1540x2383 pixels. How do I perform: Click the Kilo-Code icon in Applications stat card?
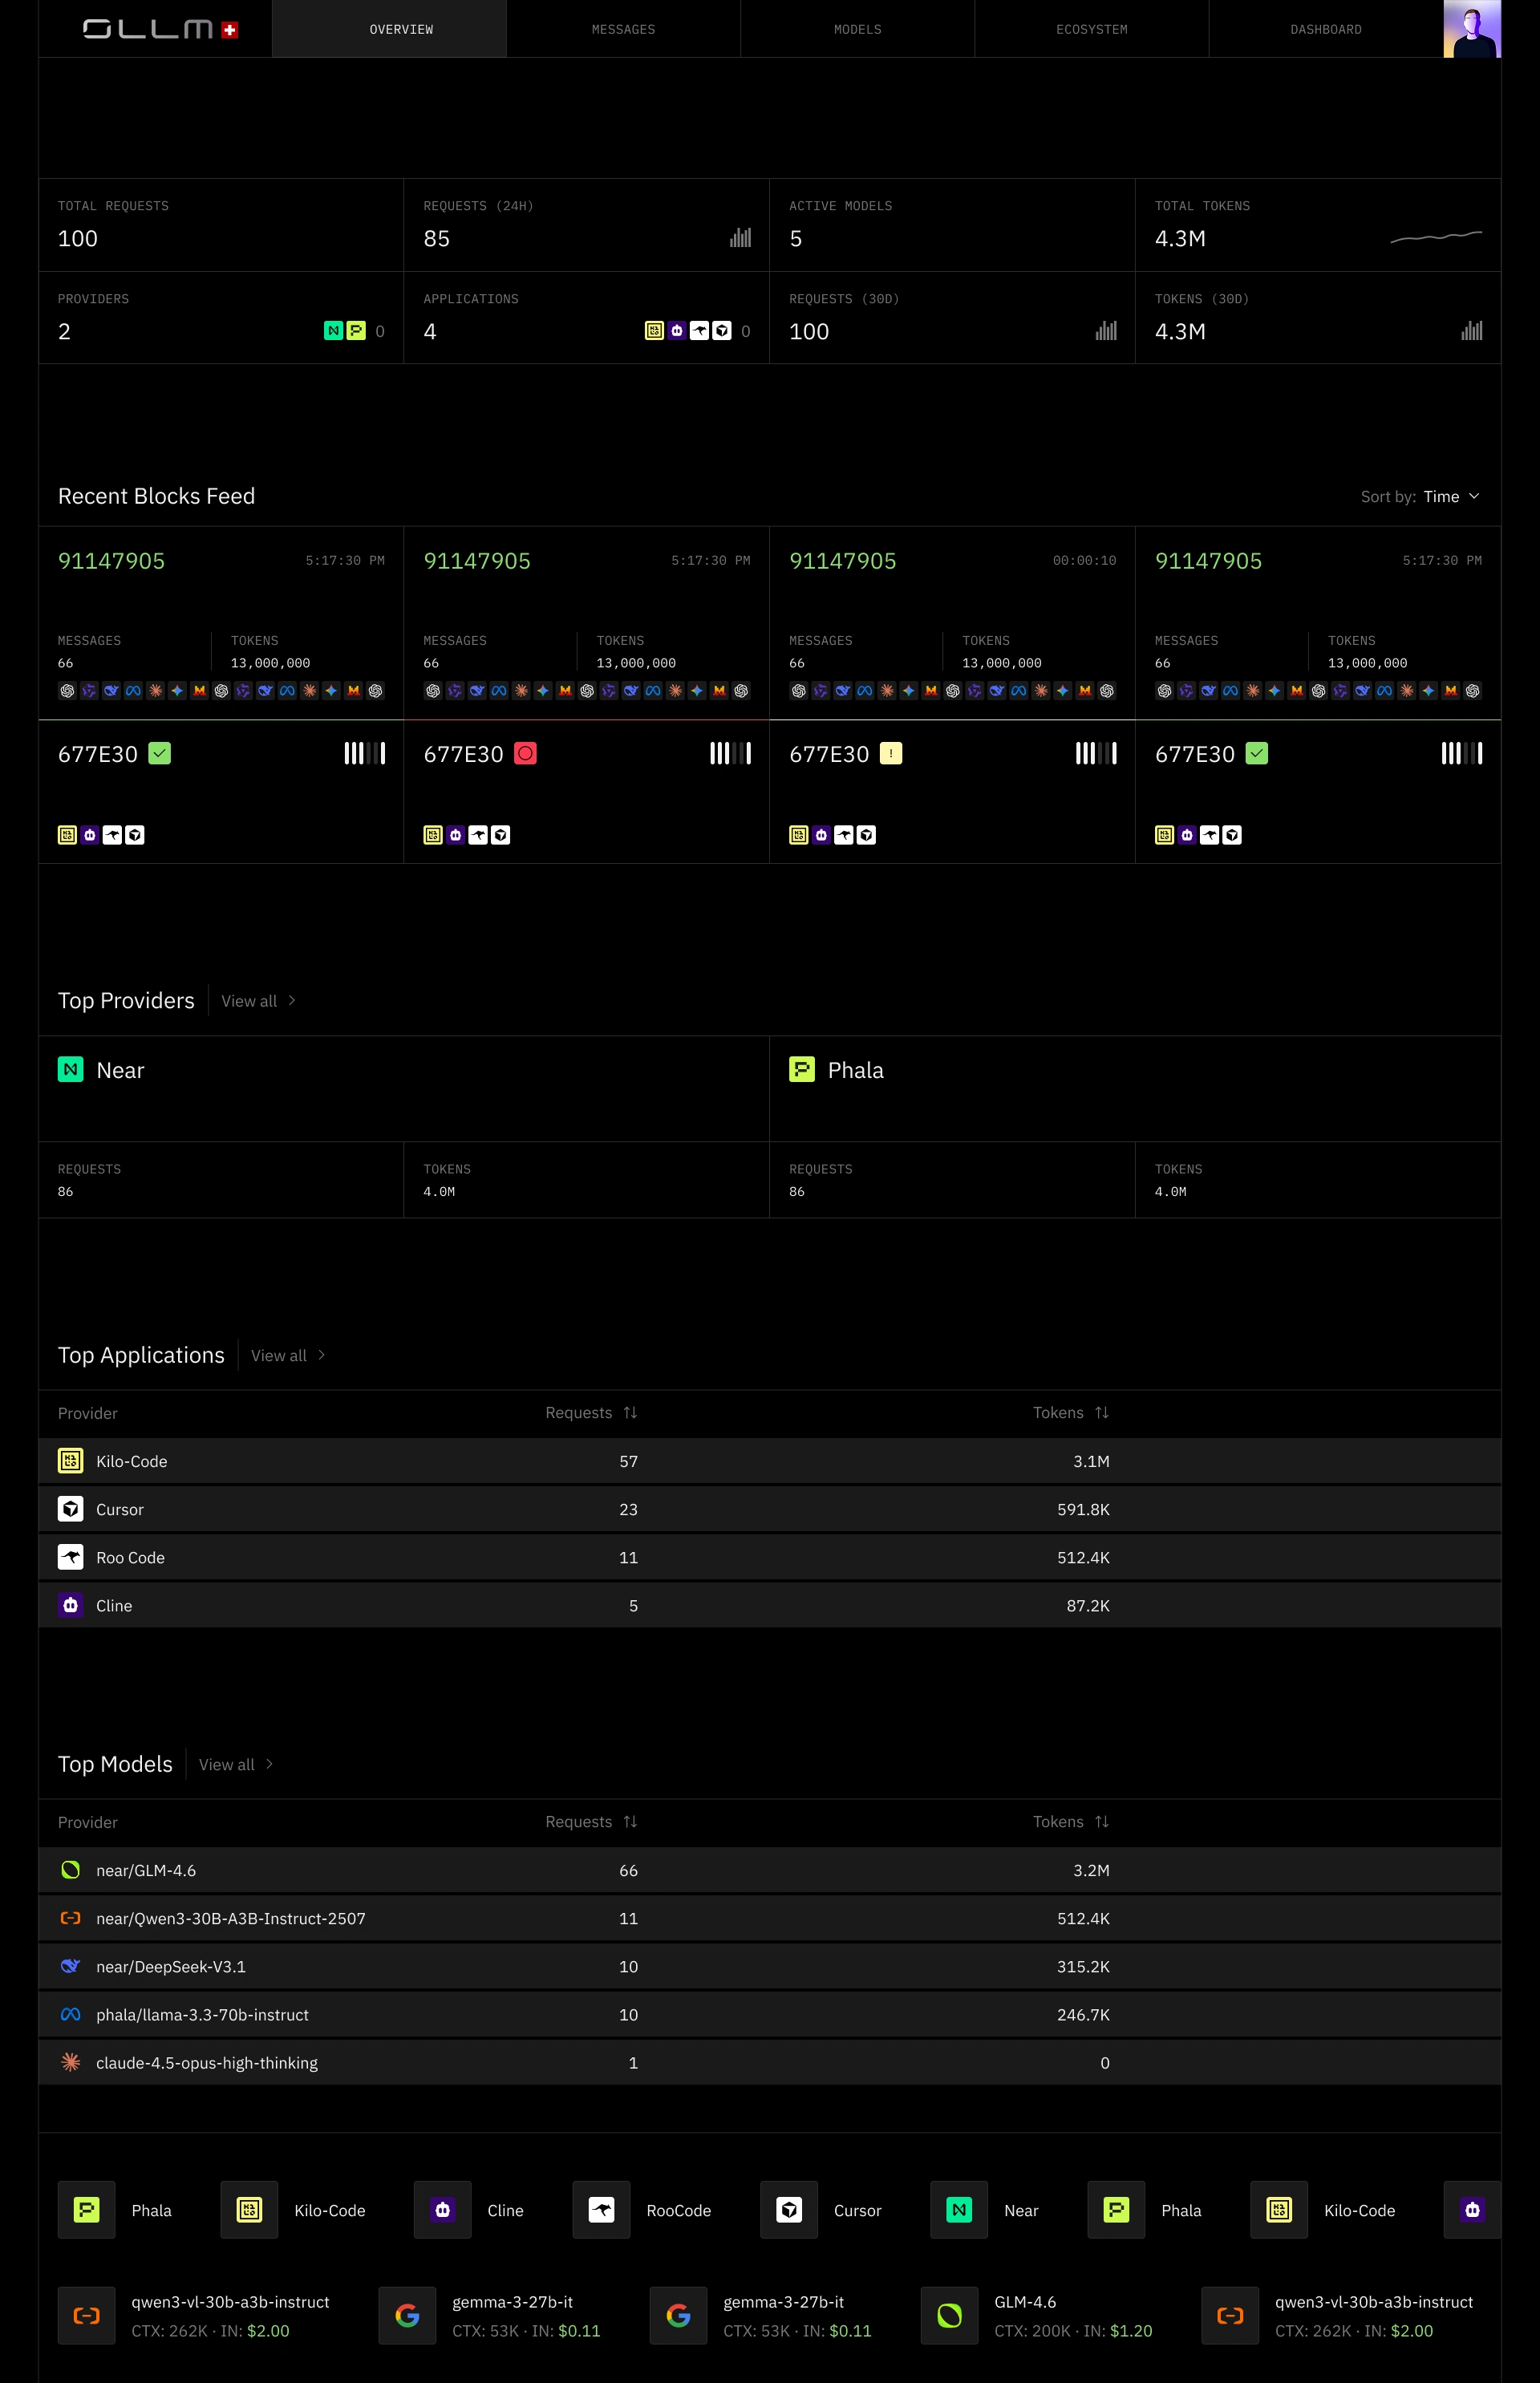click(654, 331)
